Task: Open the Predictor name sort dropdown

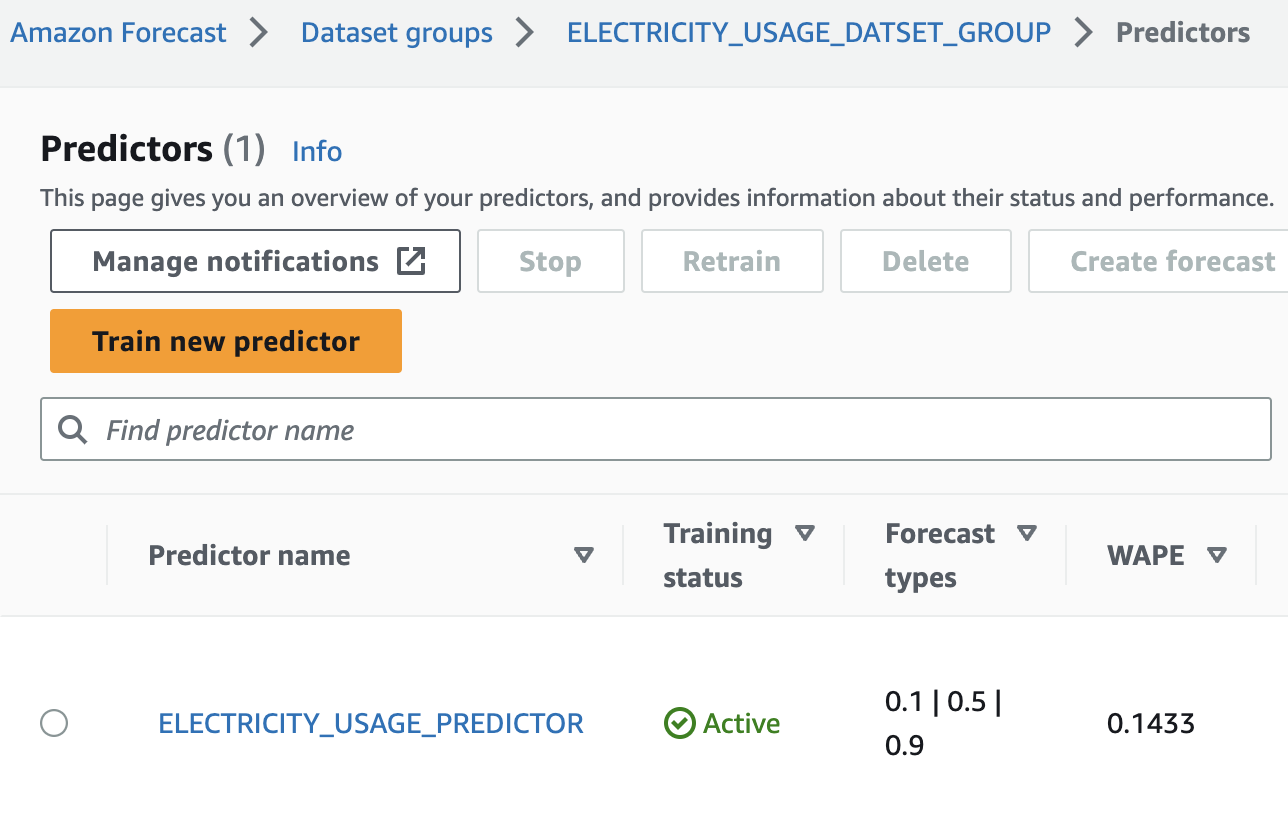Action: click(583, 555)
